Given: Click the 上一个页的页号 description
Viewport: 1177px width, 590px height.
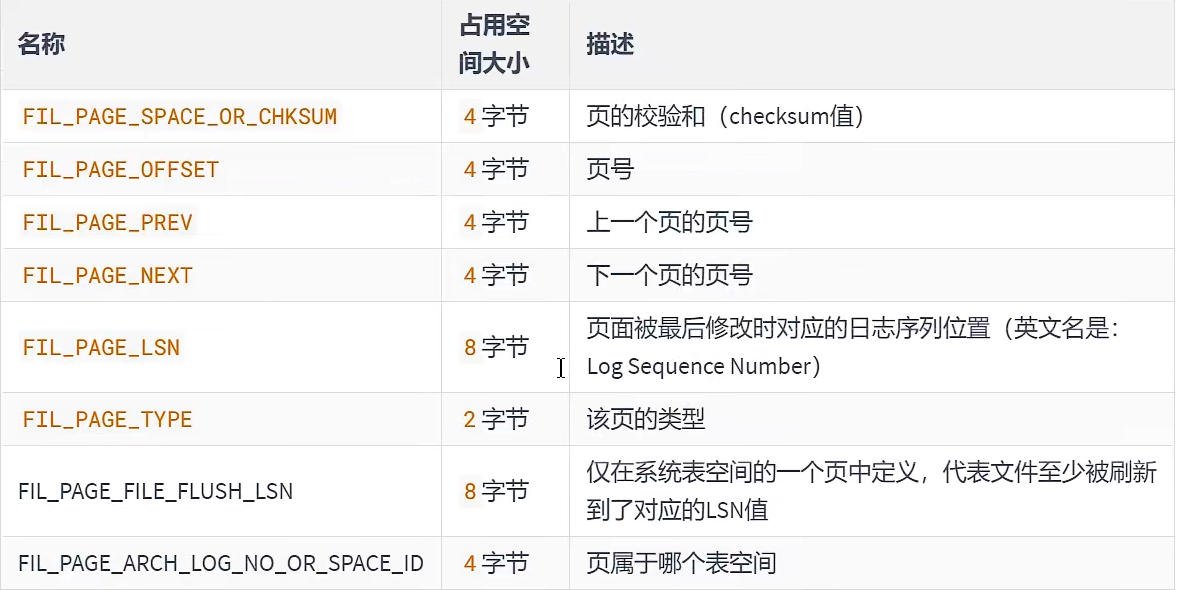Looking at the screenshot, I should click(670, 222).
